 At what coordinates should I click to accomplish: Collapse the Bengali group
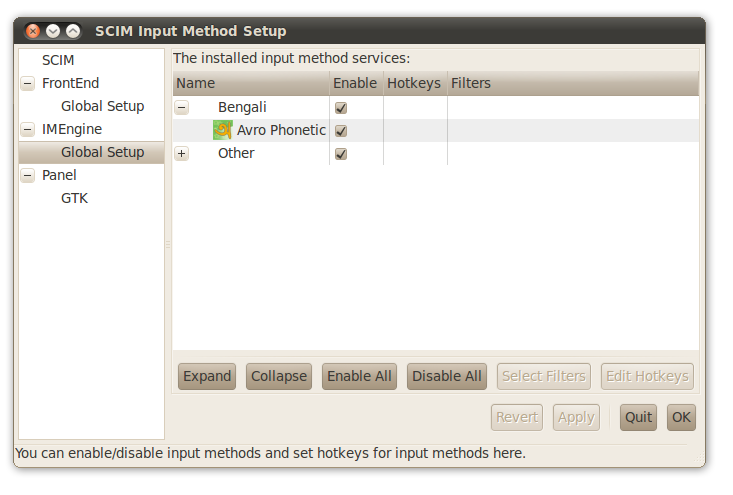click(x=182, y=108)
